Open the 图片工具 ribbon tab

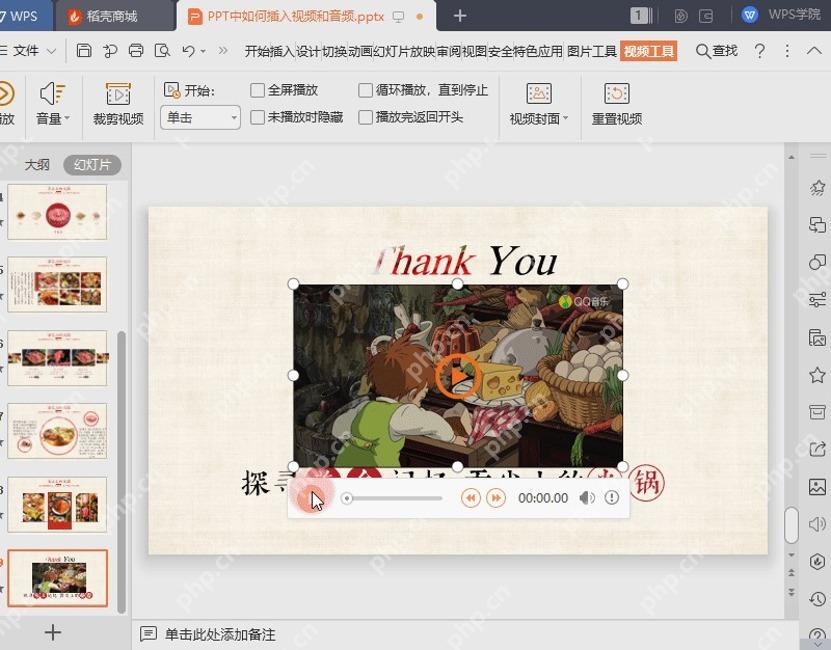[x=592, y=51]
